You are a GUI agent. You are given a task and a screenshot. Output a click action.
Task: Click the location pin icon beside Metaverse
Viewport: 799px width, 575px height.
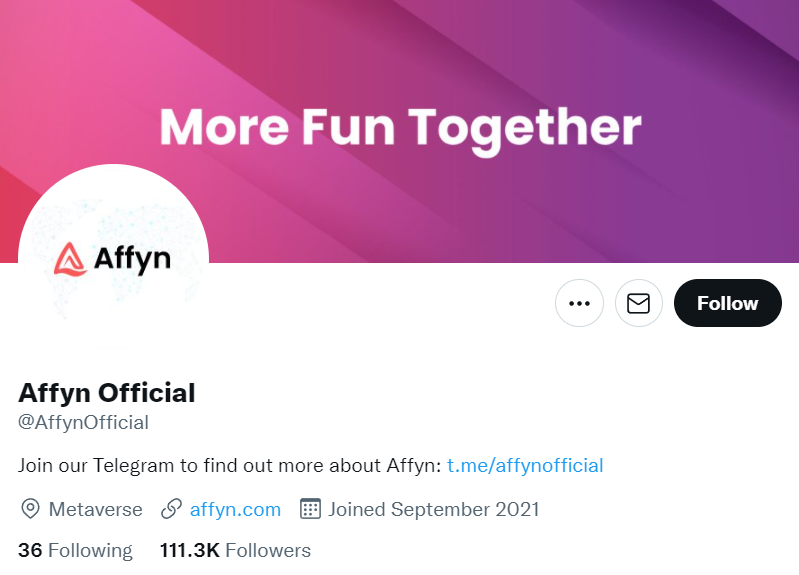coord(31,509)
